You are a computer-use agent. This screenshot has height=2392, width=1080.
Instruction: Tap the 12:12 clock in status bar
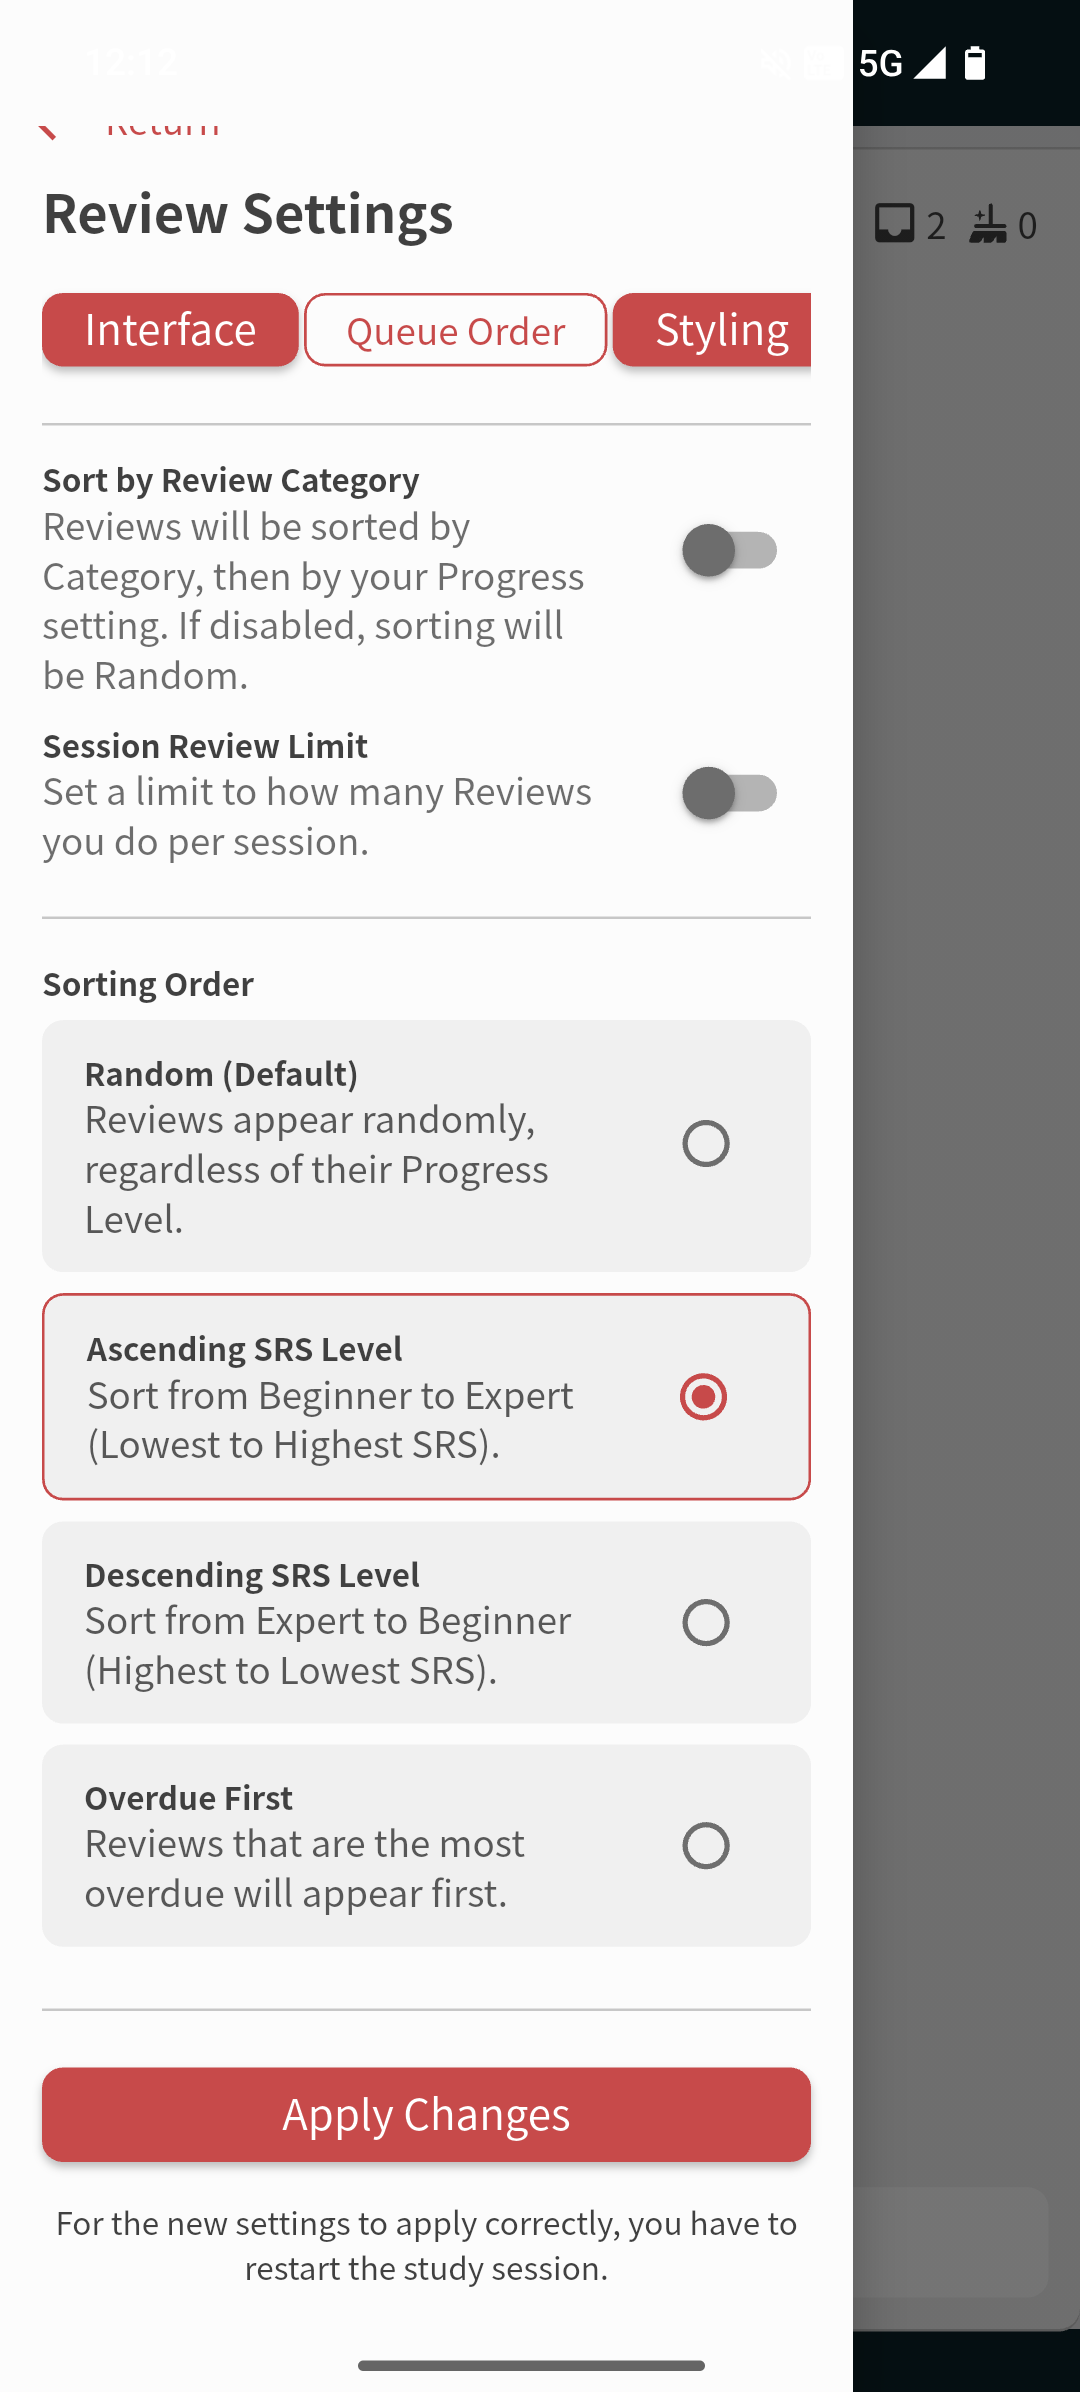pyautogui.click(x=131, y=63)
